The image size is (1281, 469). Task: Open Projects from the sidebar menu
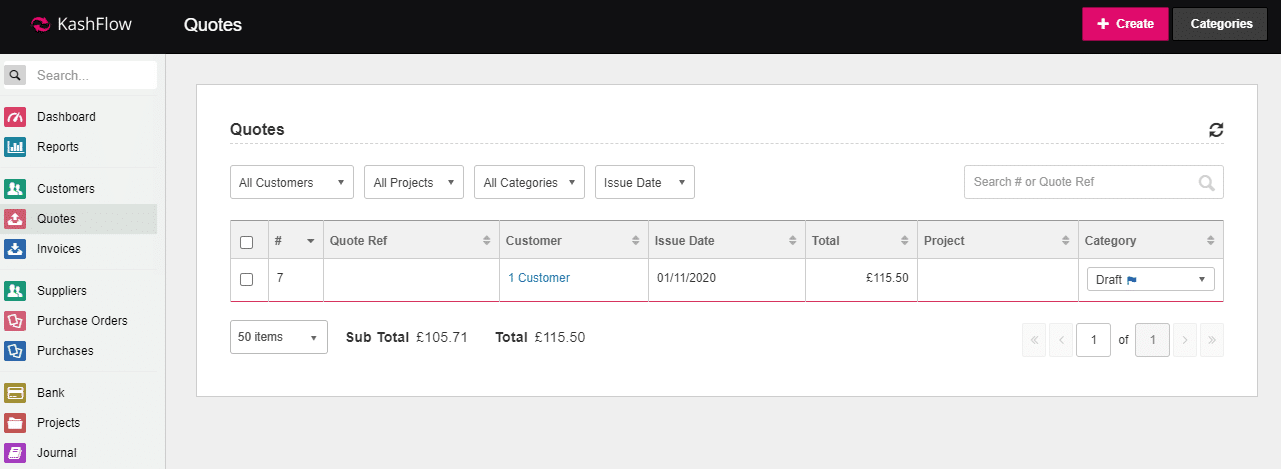tap(58, 423)
